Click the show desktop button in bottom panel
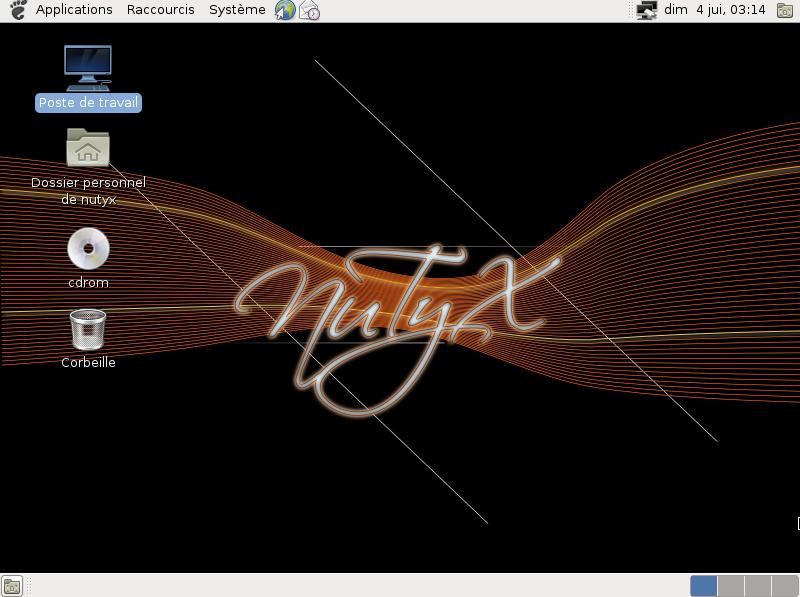Screen dimensions: 800x597 (x=12, y=586)
